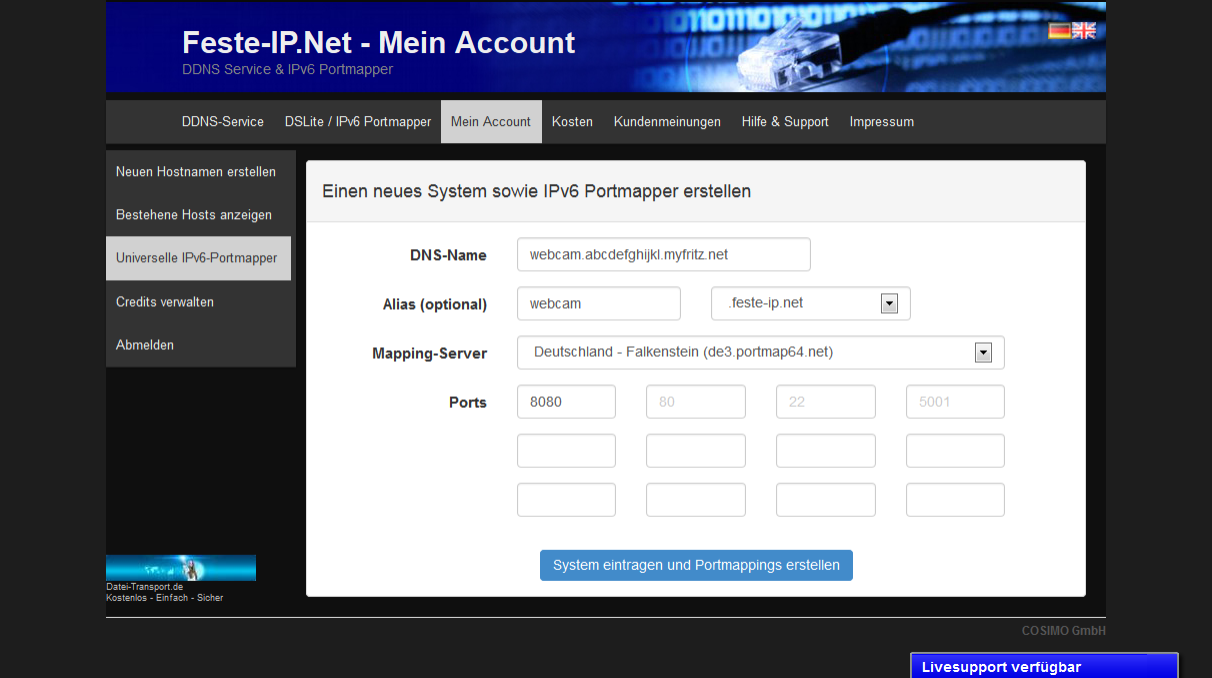
Task: Select the Mein Account tab
Action: pyautogui.click(x=491, y=122)
